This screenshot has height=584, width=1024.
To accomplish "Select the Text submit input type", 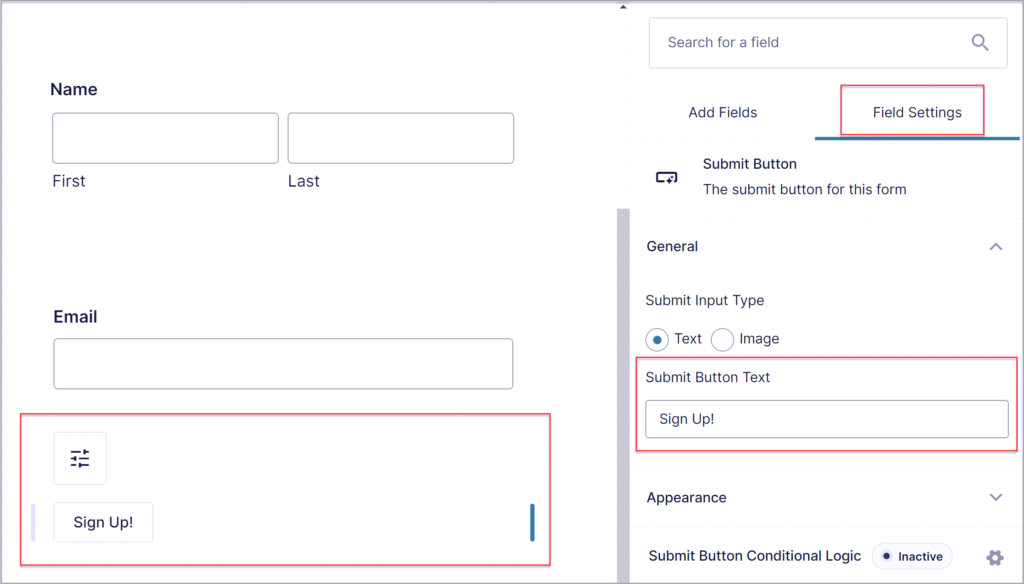I will click(658, 339).
